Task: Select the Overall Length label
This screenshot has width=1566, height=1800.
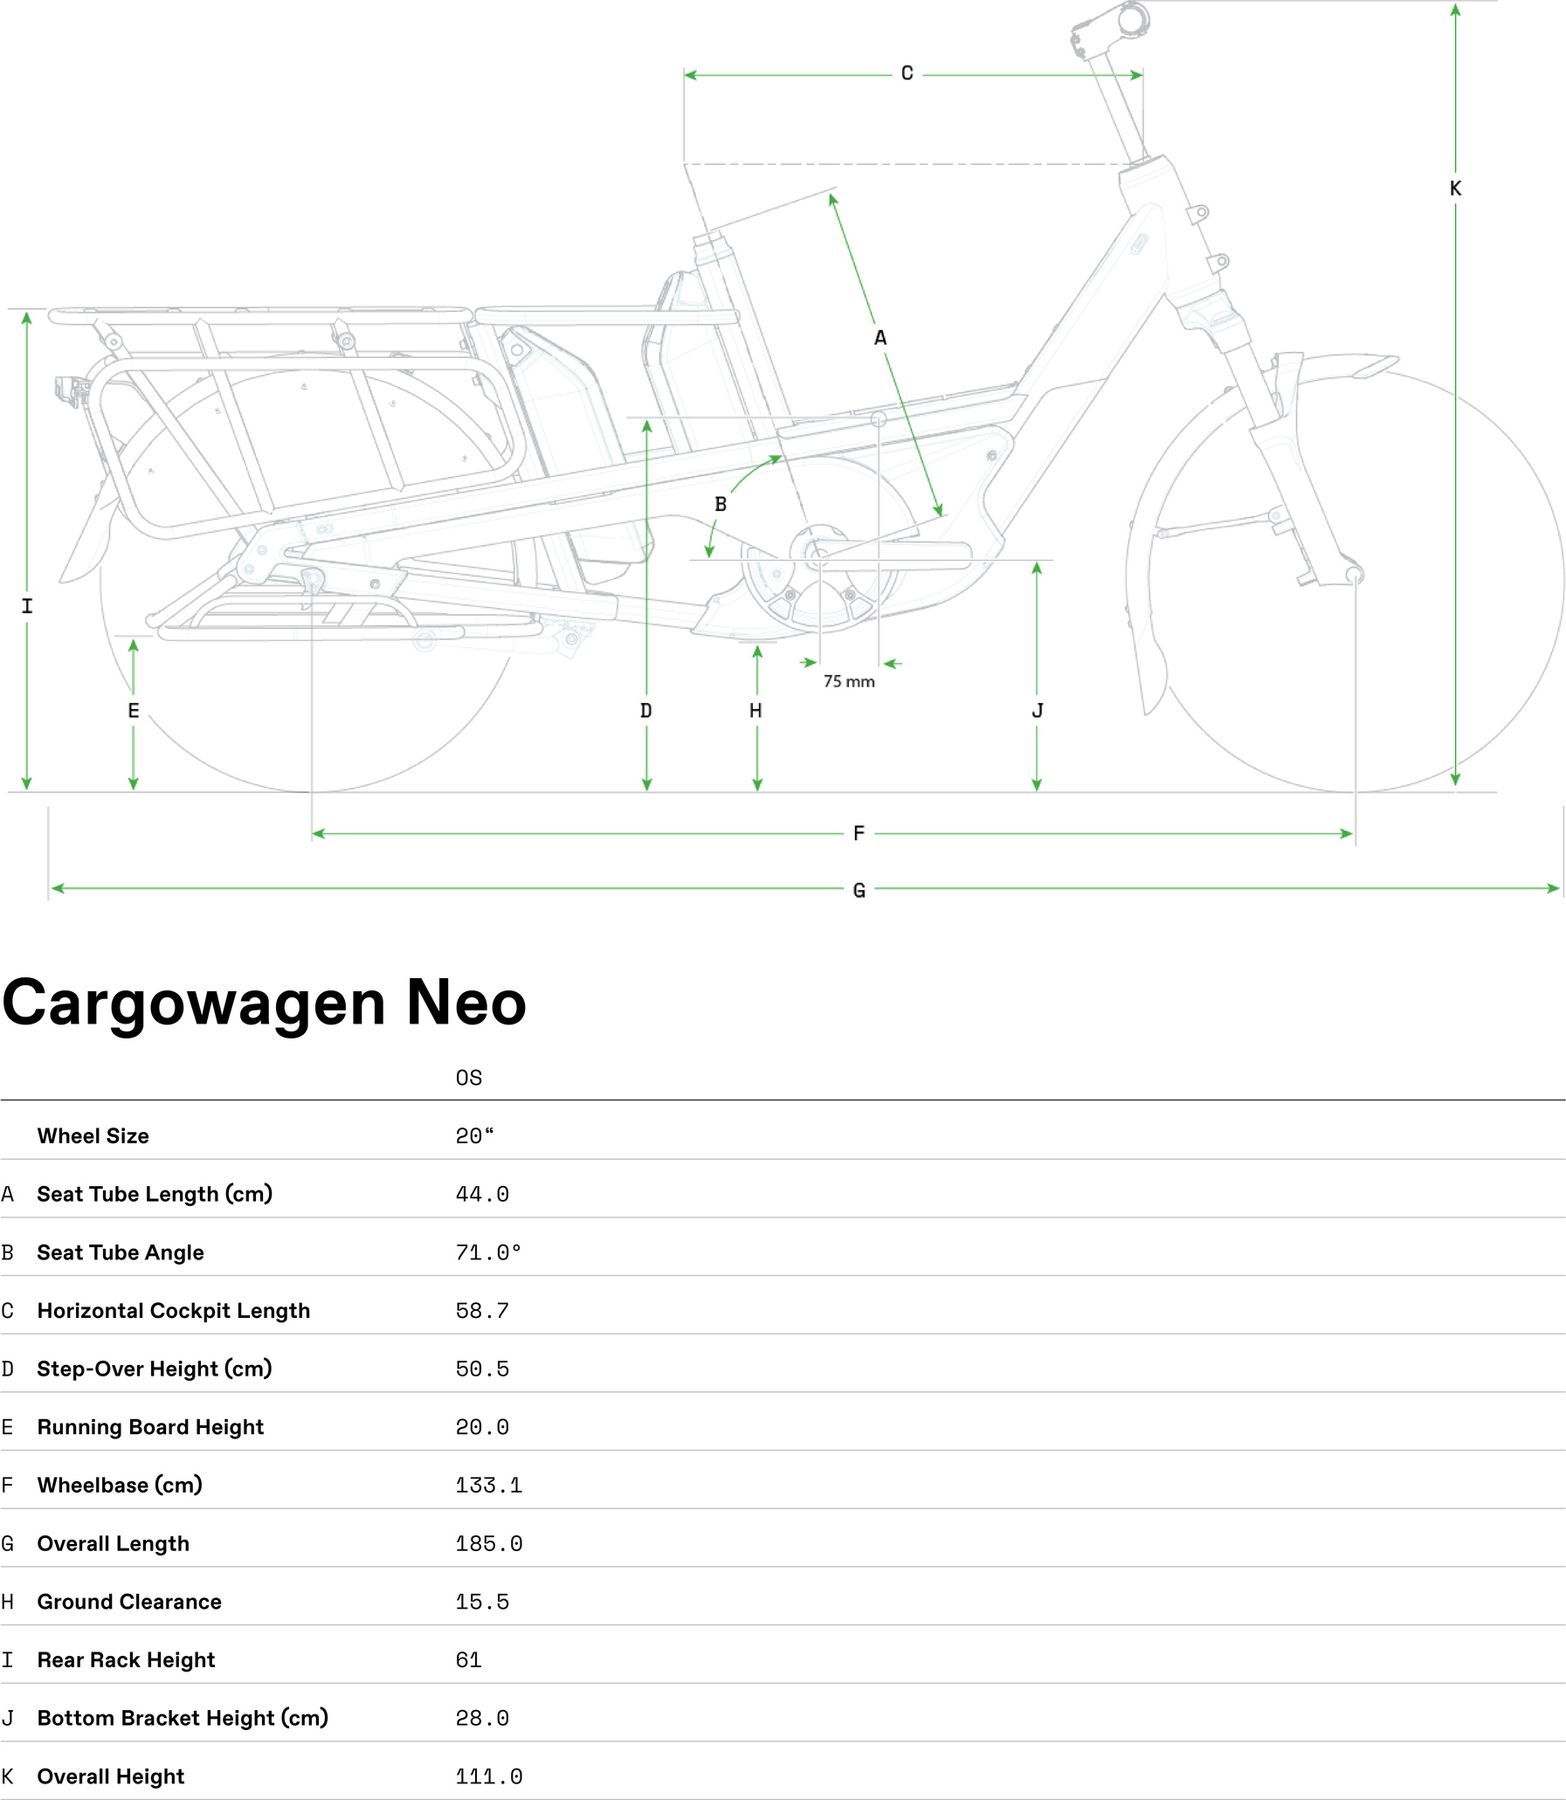Action: [113, 1543]
